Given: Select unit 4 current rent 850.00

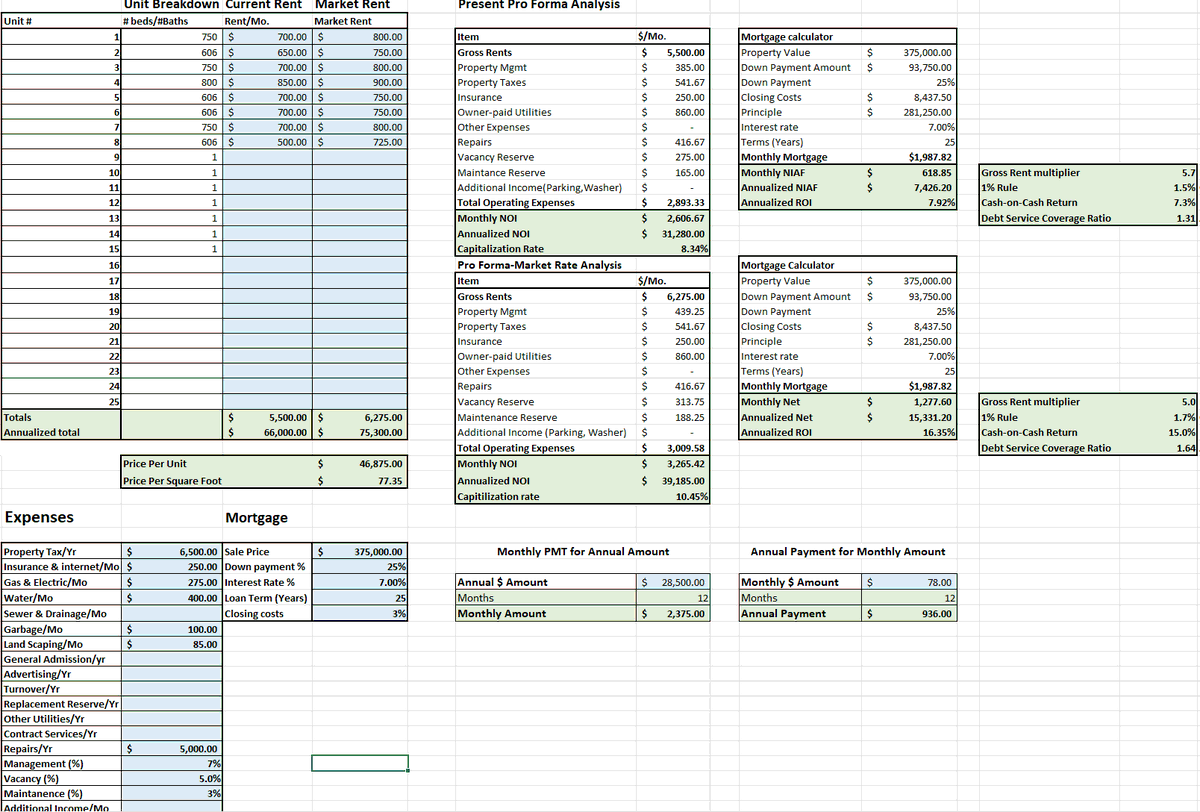Looking at the screenshot, I should pos(267,82).
